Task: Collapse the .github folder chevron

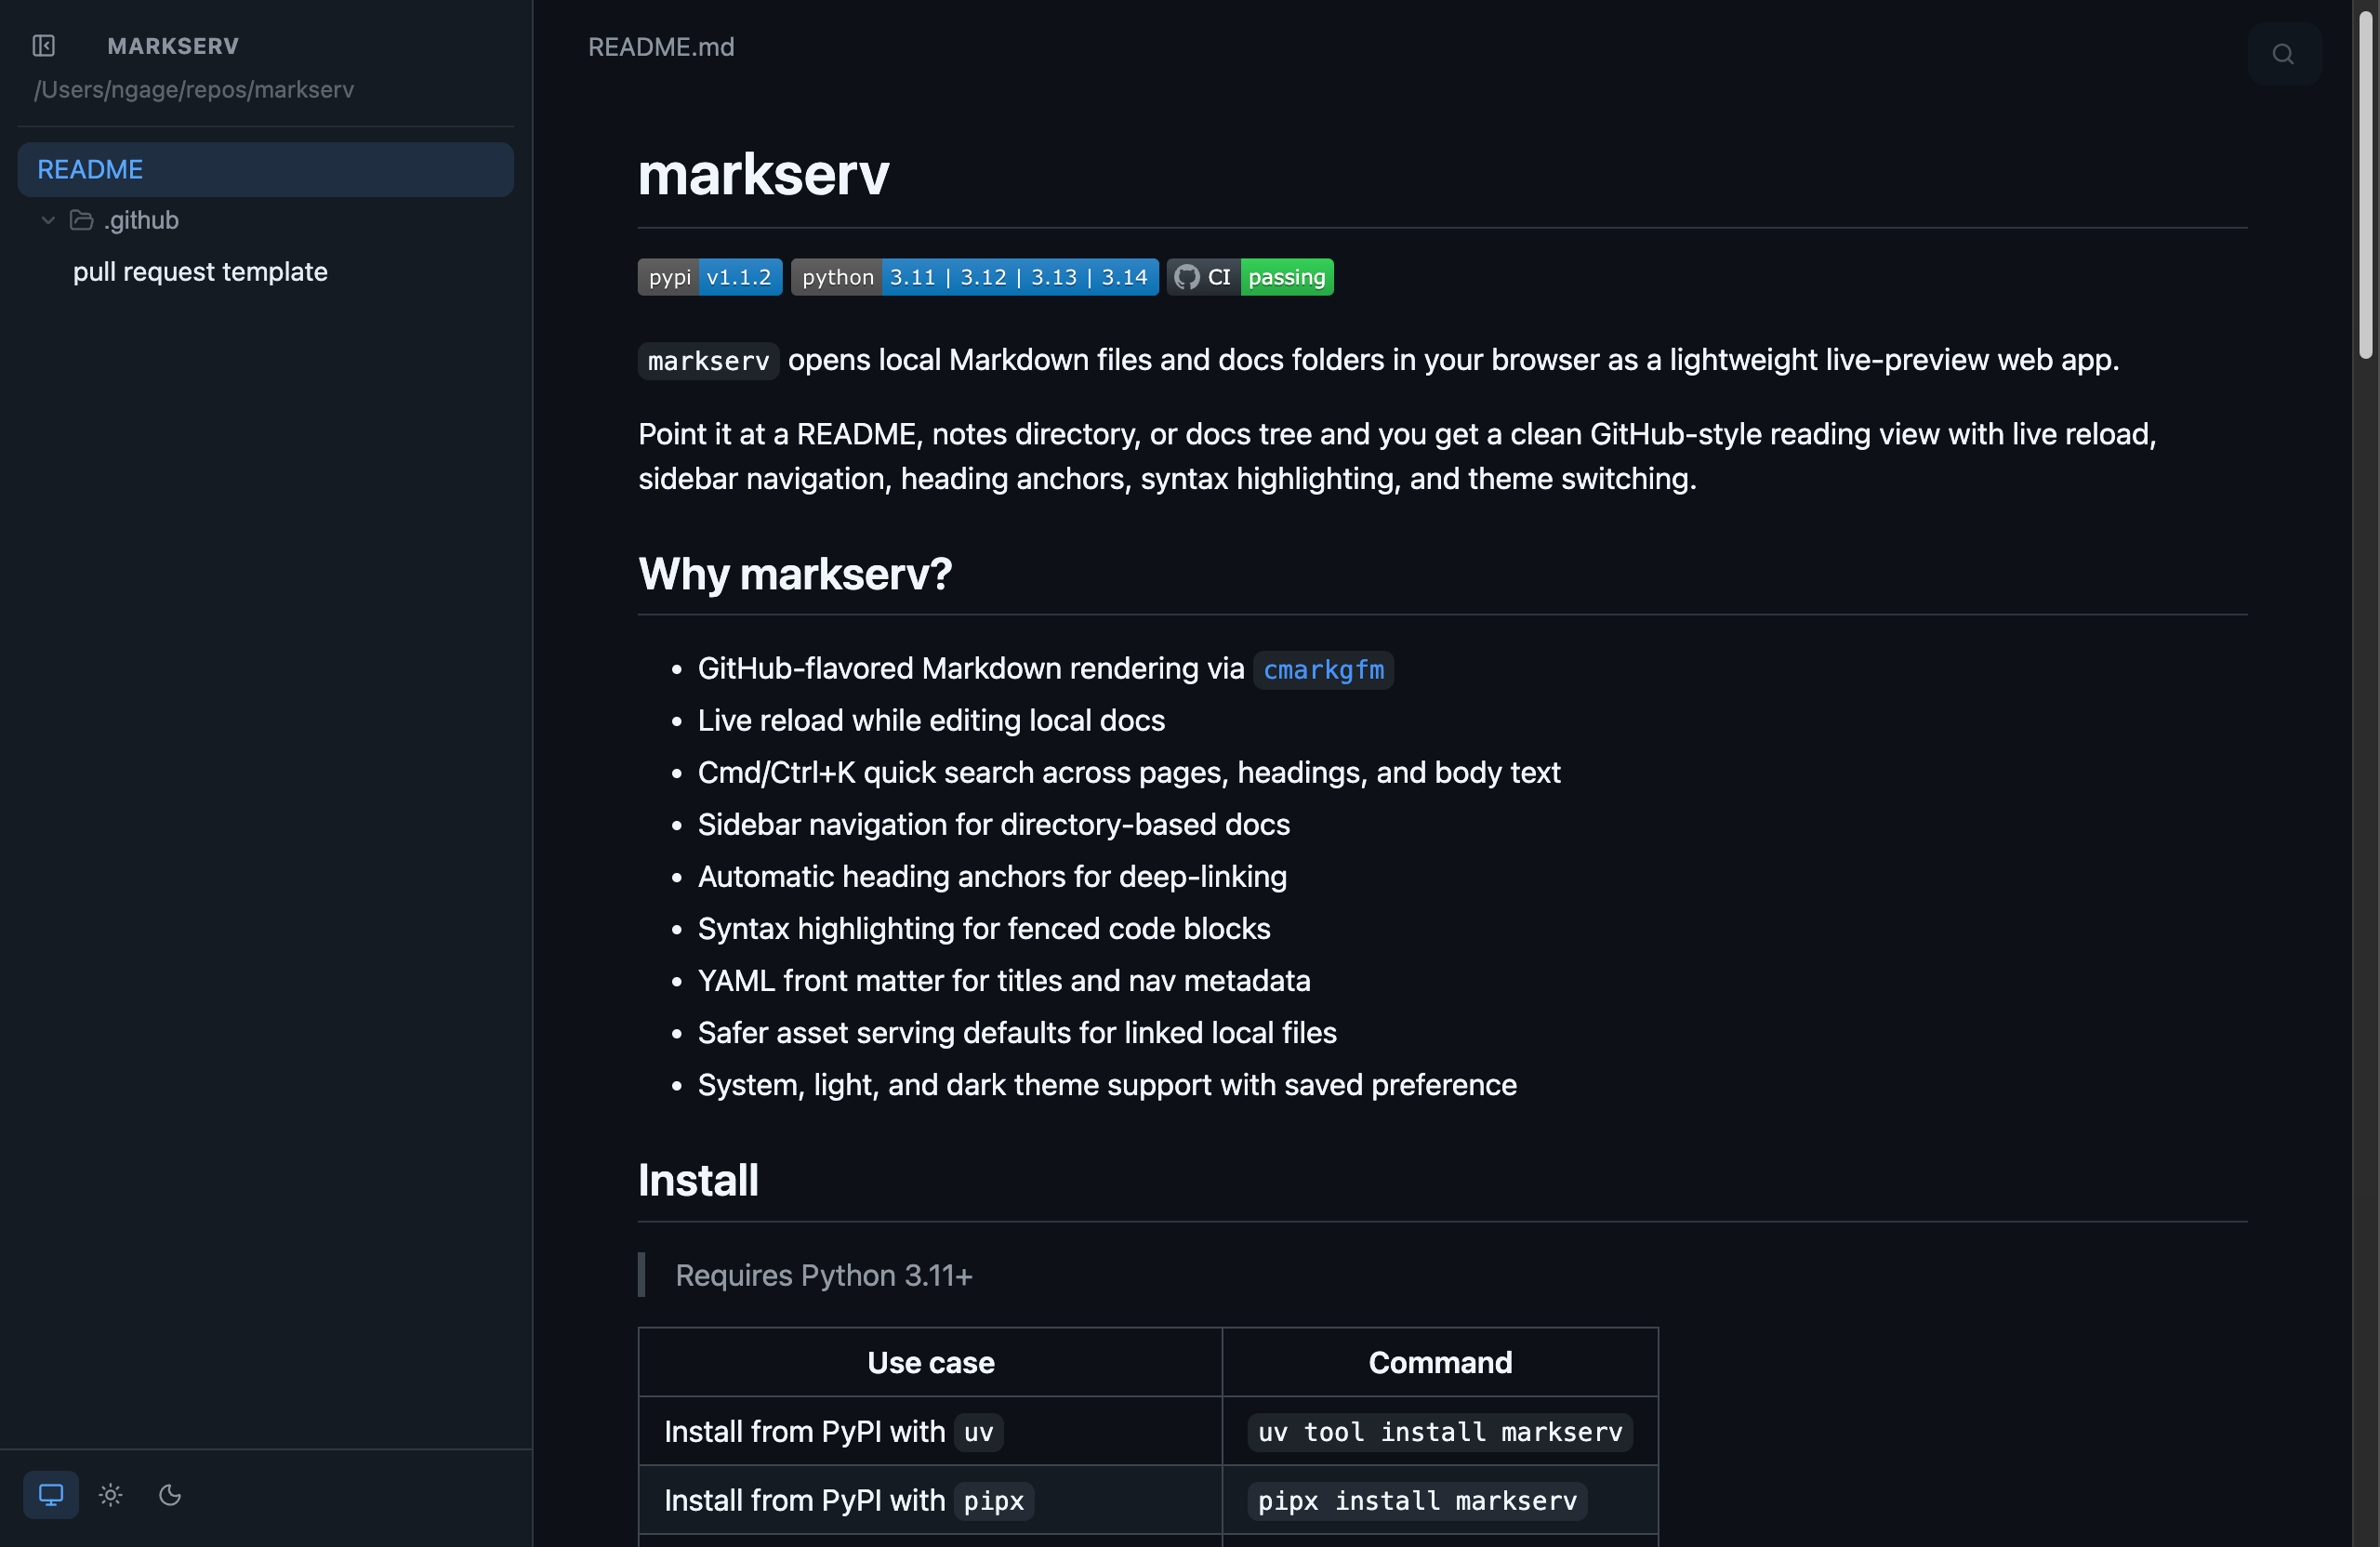Action: pos(47,220)
